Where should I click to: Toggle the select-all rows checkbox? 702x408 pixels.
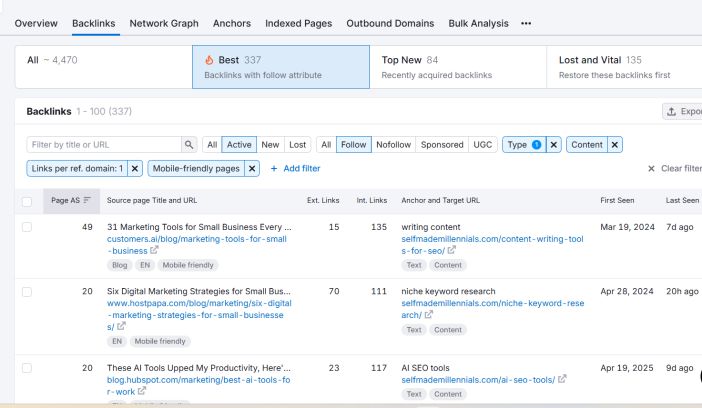[x=27, y=201]
